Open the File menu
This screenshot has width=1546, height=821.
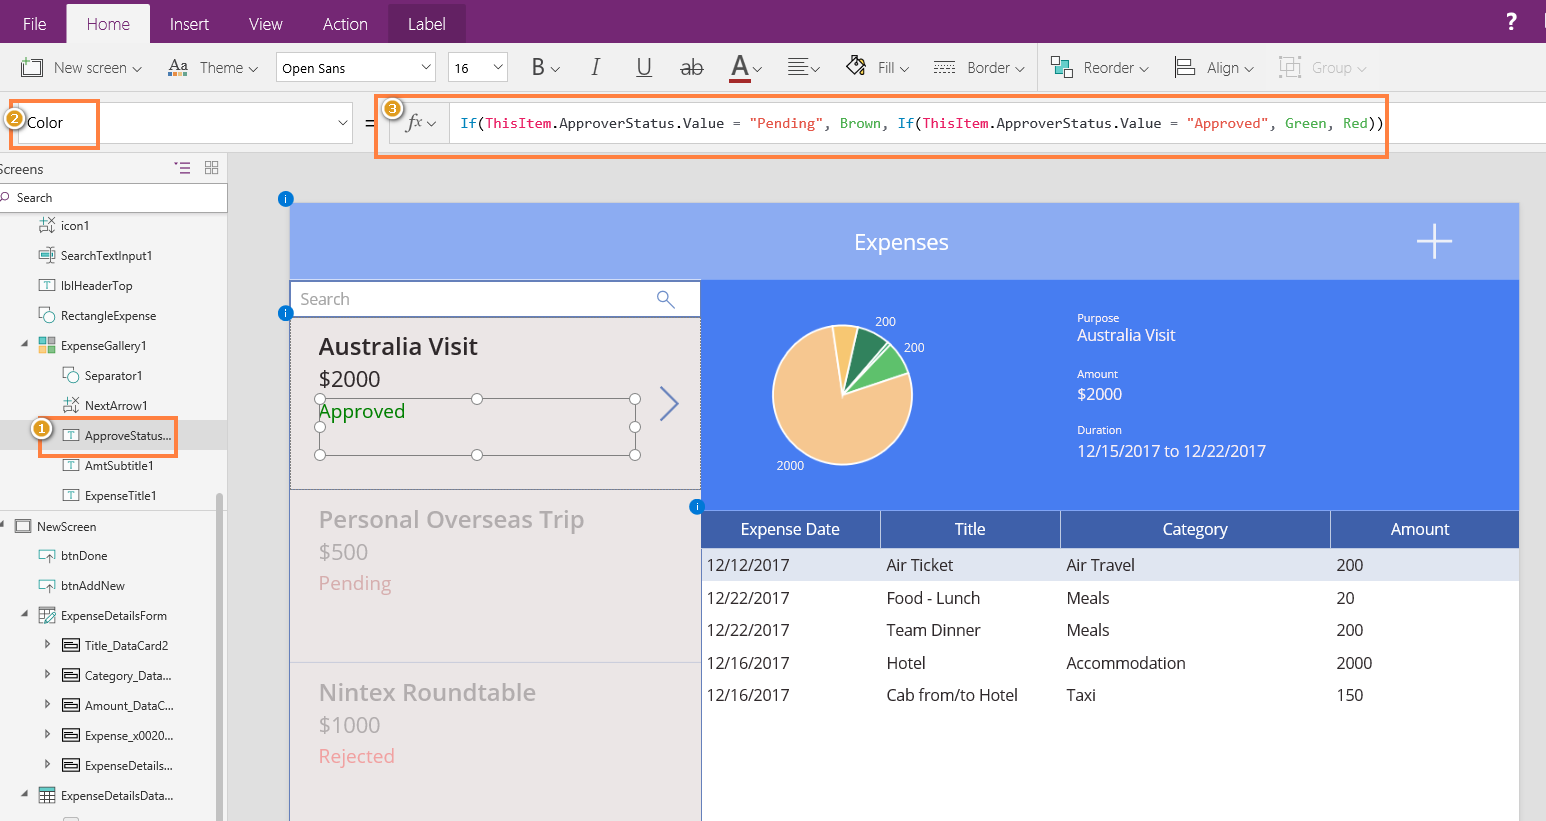(x=33, y=22)
